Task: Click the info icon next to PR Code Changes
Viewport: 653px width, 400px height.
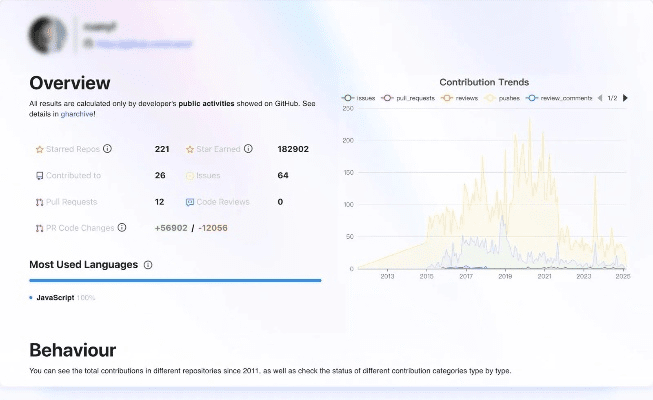Action: tap(122, 227)
